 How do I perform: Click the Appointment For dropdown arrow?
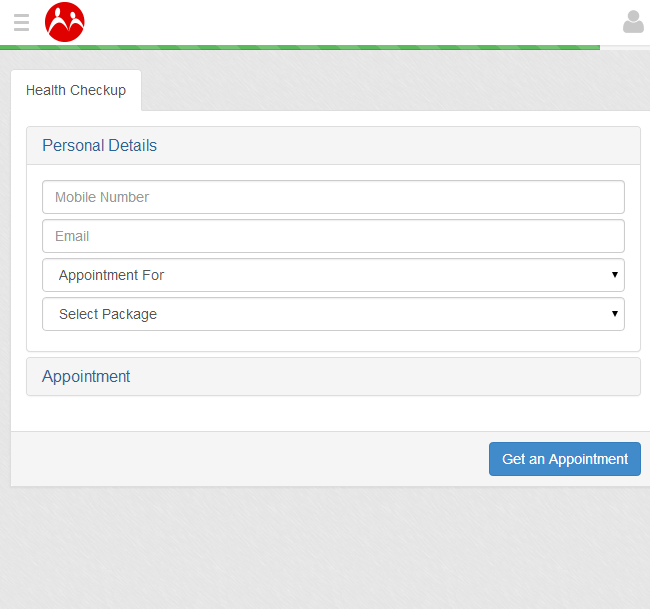(615, 274)
